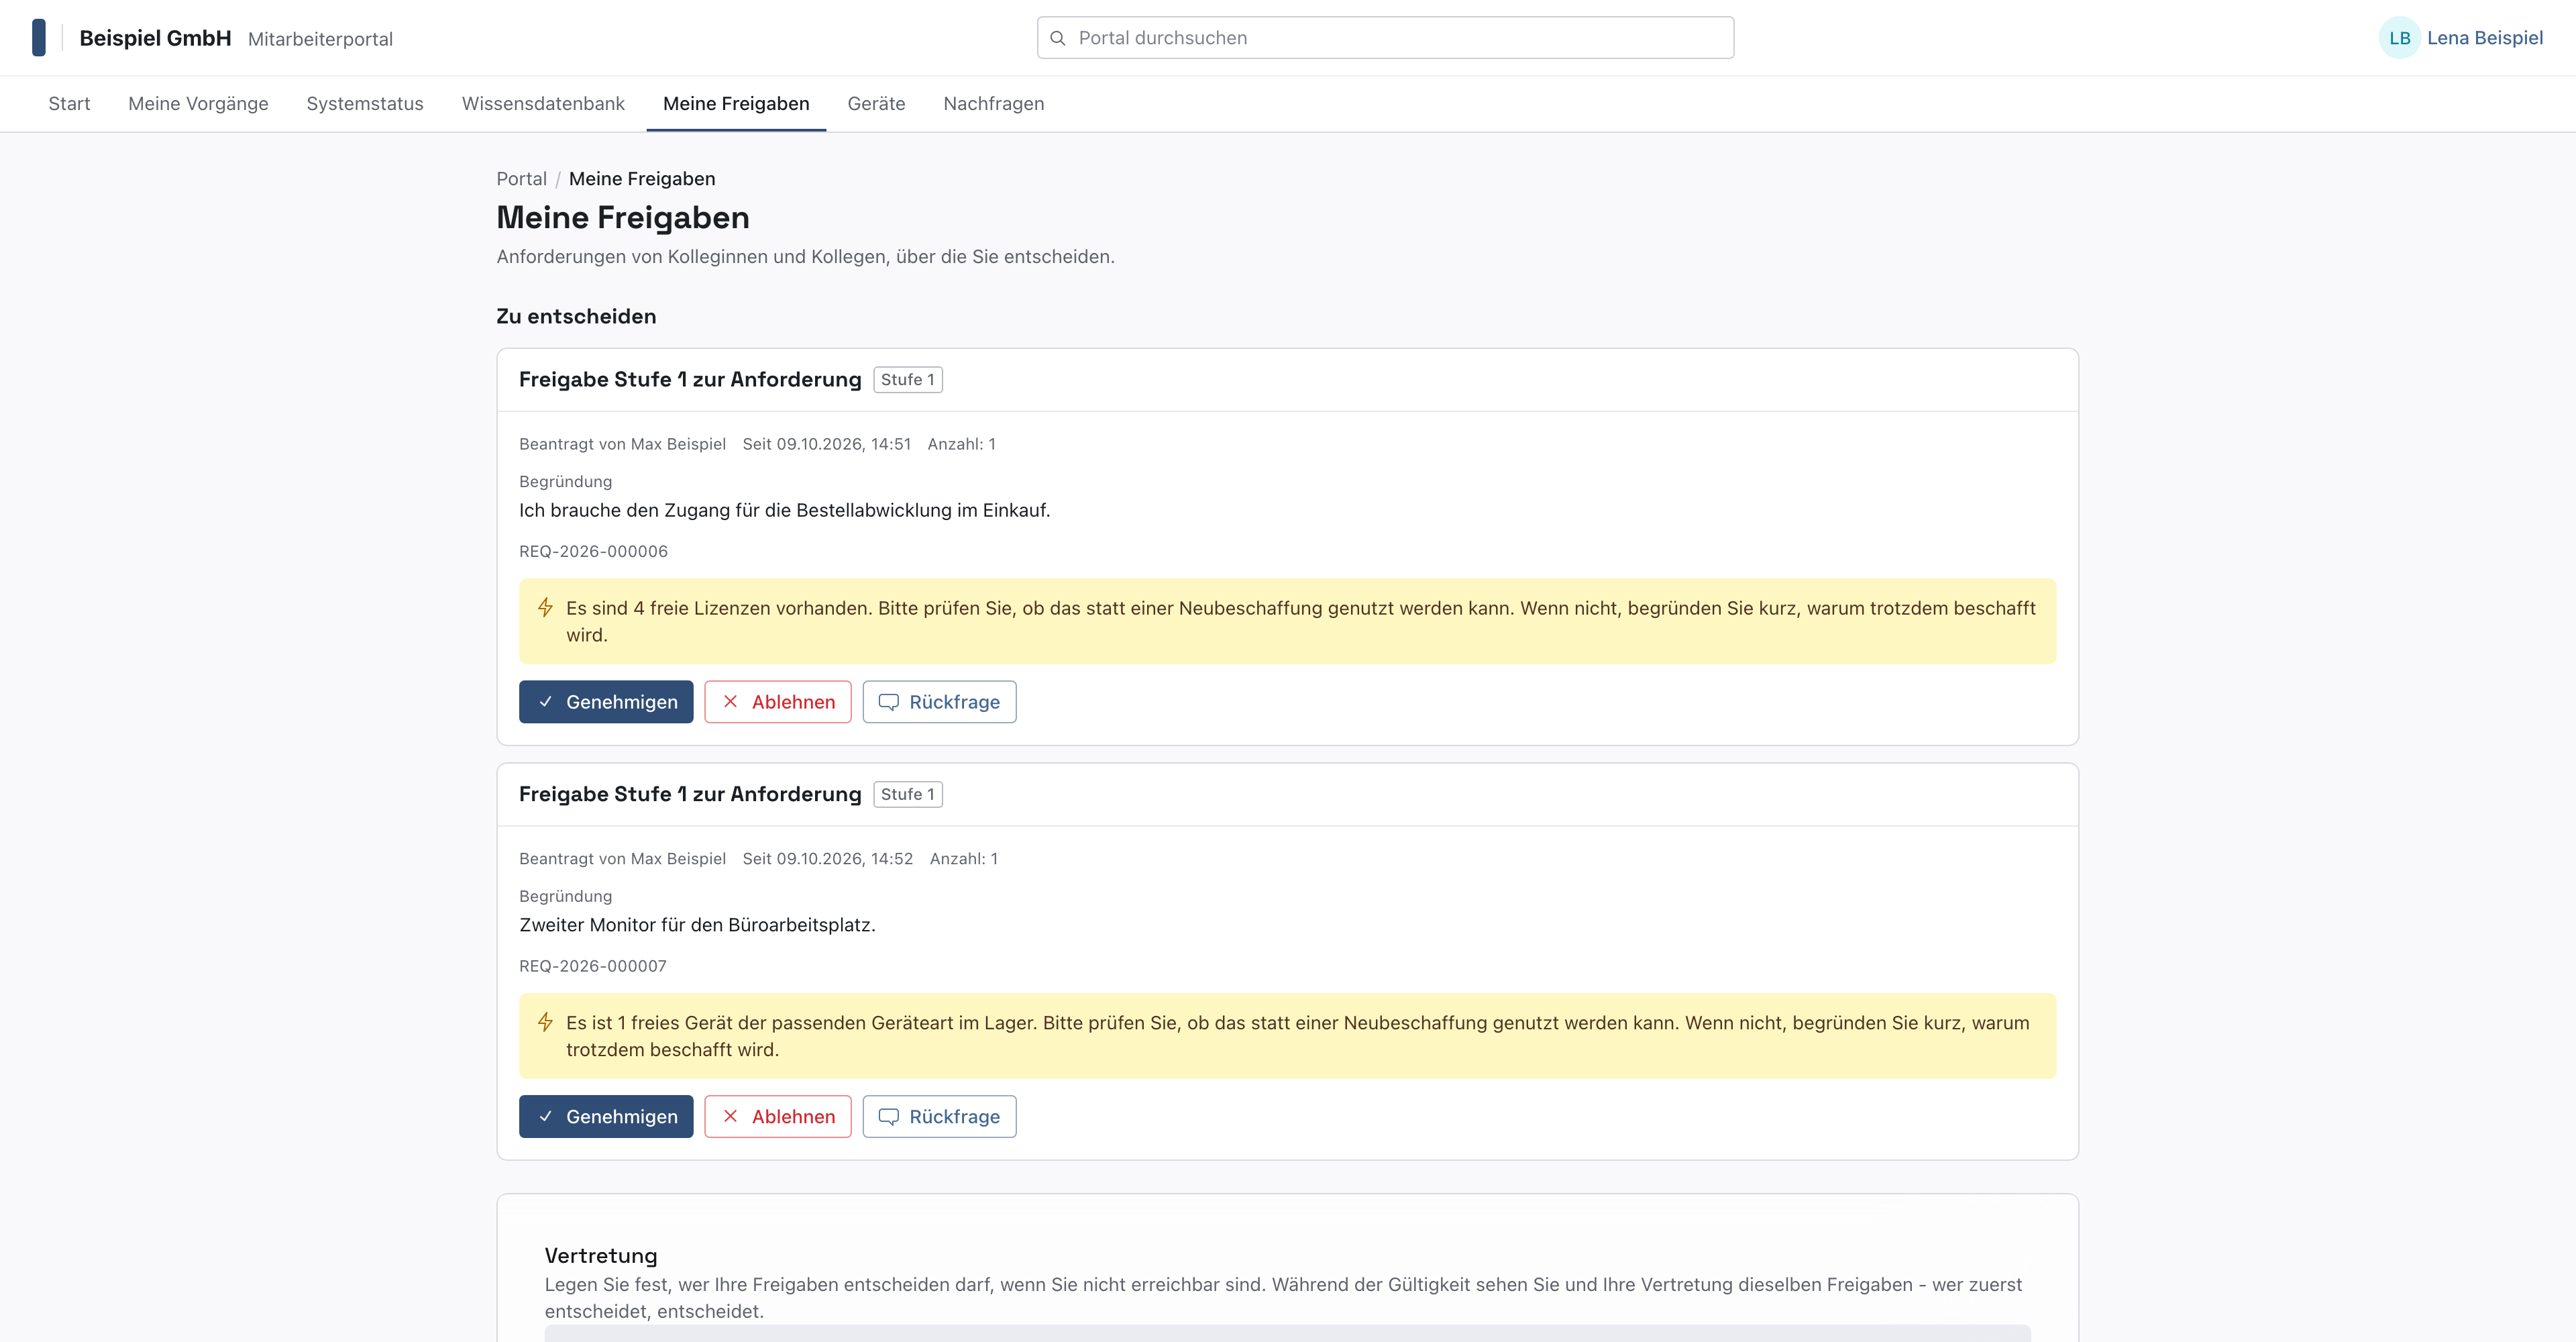Approve the second monitor request via Genehmigen
Screen dimensions: 2576x1342
[x=606, y=1117]
